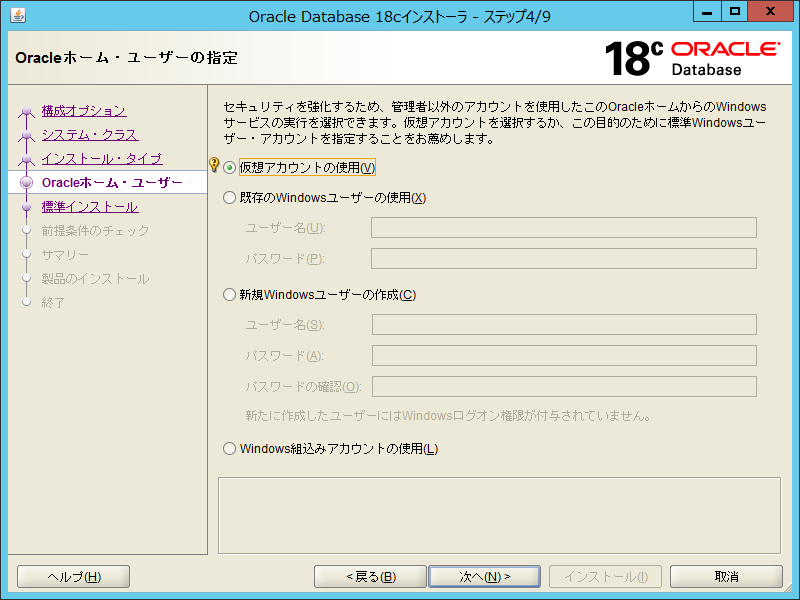This screenshot has height=600, width=800.
Task: Minimize the installer window
Action: point(707,12)
